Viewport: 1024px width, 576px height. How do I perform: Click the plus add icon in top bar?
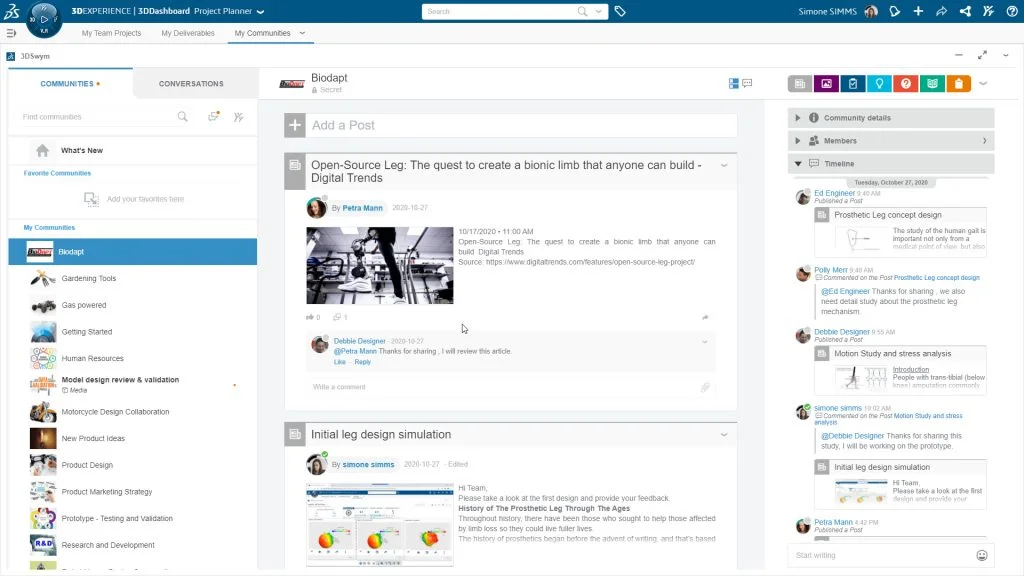[918, 11]
